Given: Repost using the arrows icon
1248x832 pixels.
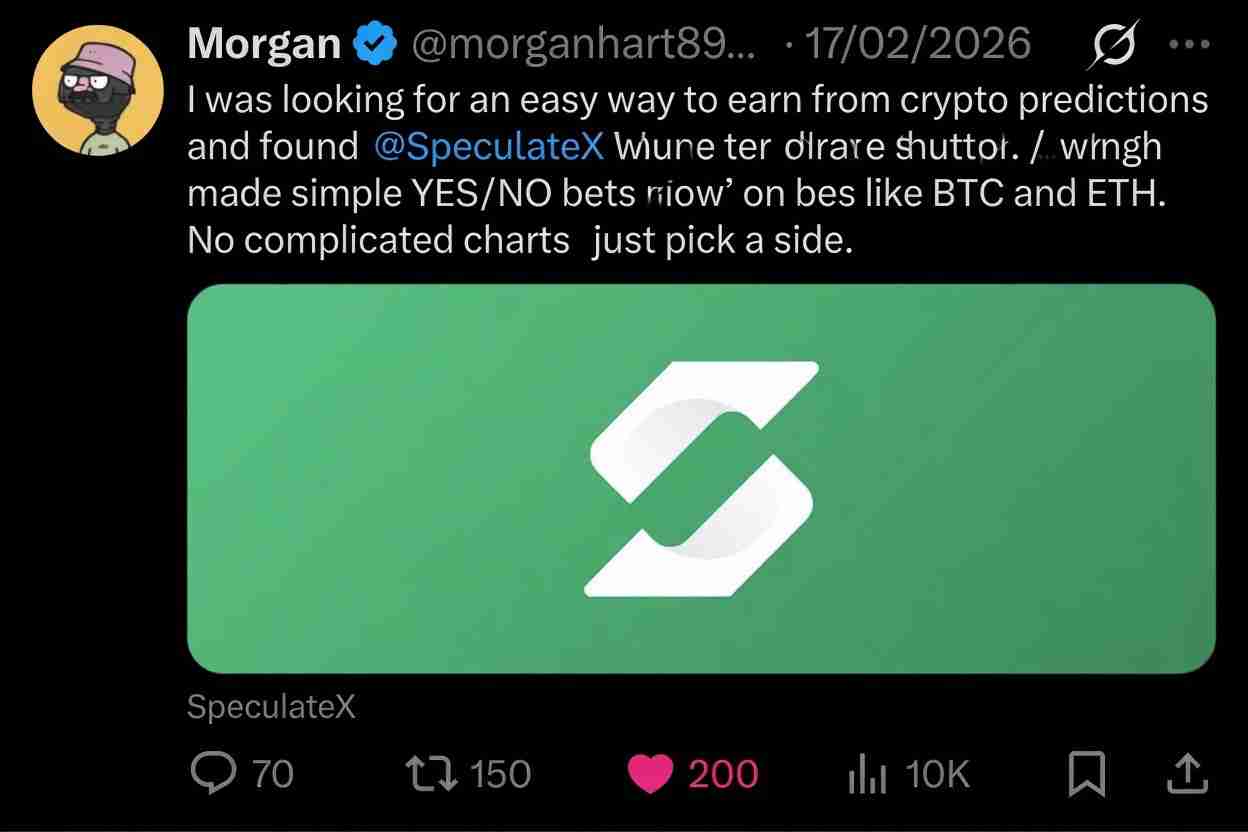Looking at the screenshot, I should pyautogui.click(x=431, y=774).
